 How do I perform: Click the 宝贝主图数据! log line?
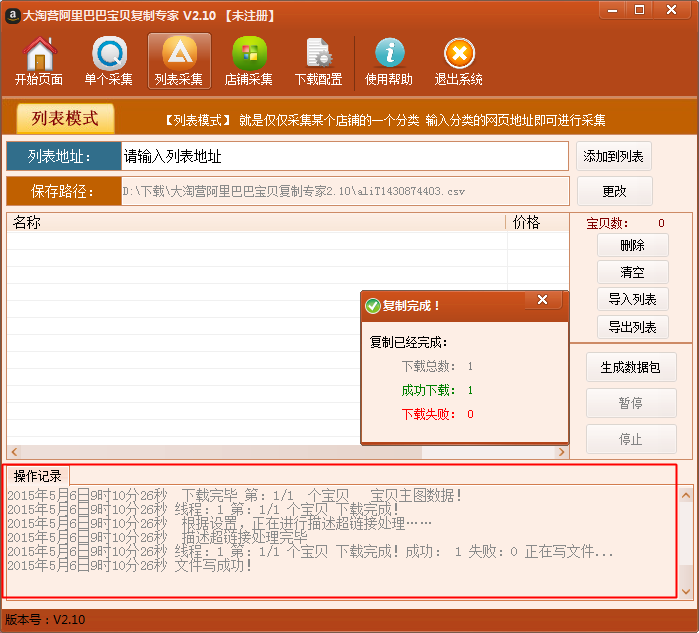(234, 495)
